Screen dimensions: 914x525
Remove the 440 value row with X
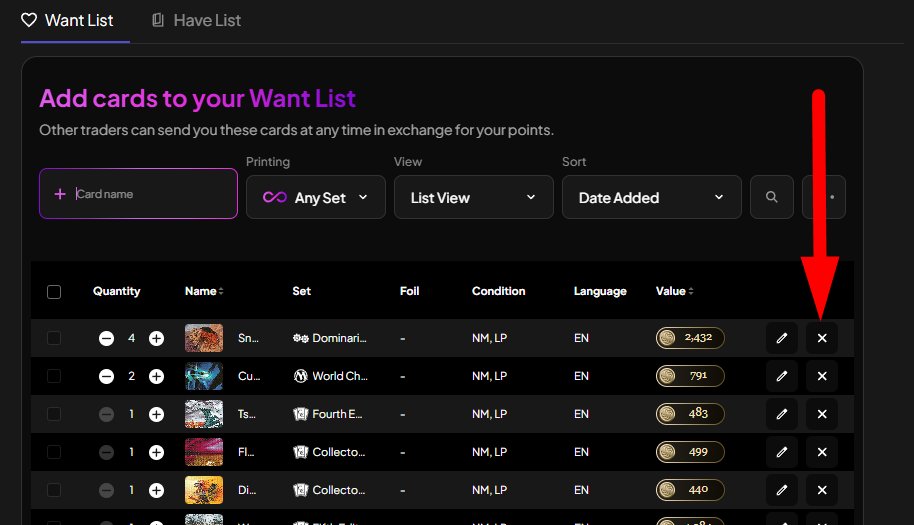coord(822,490)
